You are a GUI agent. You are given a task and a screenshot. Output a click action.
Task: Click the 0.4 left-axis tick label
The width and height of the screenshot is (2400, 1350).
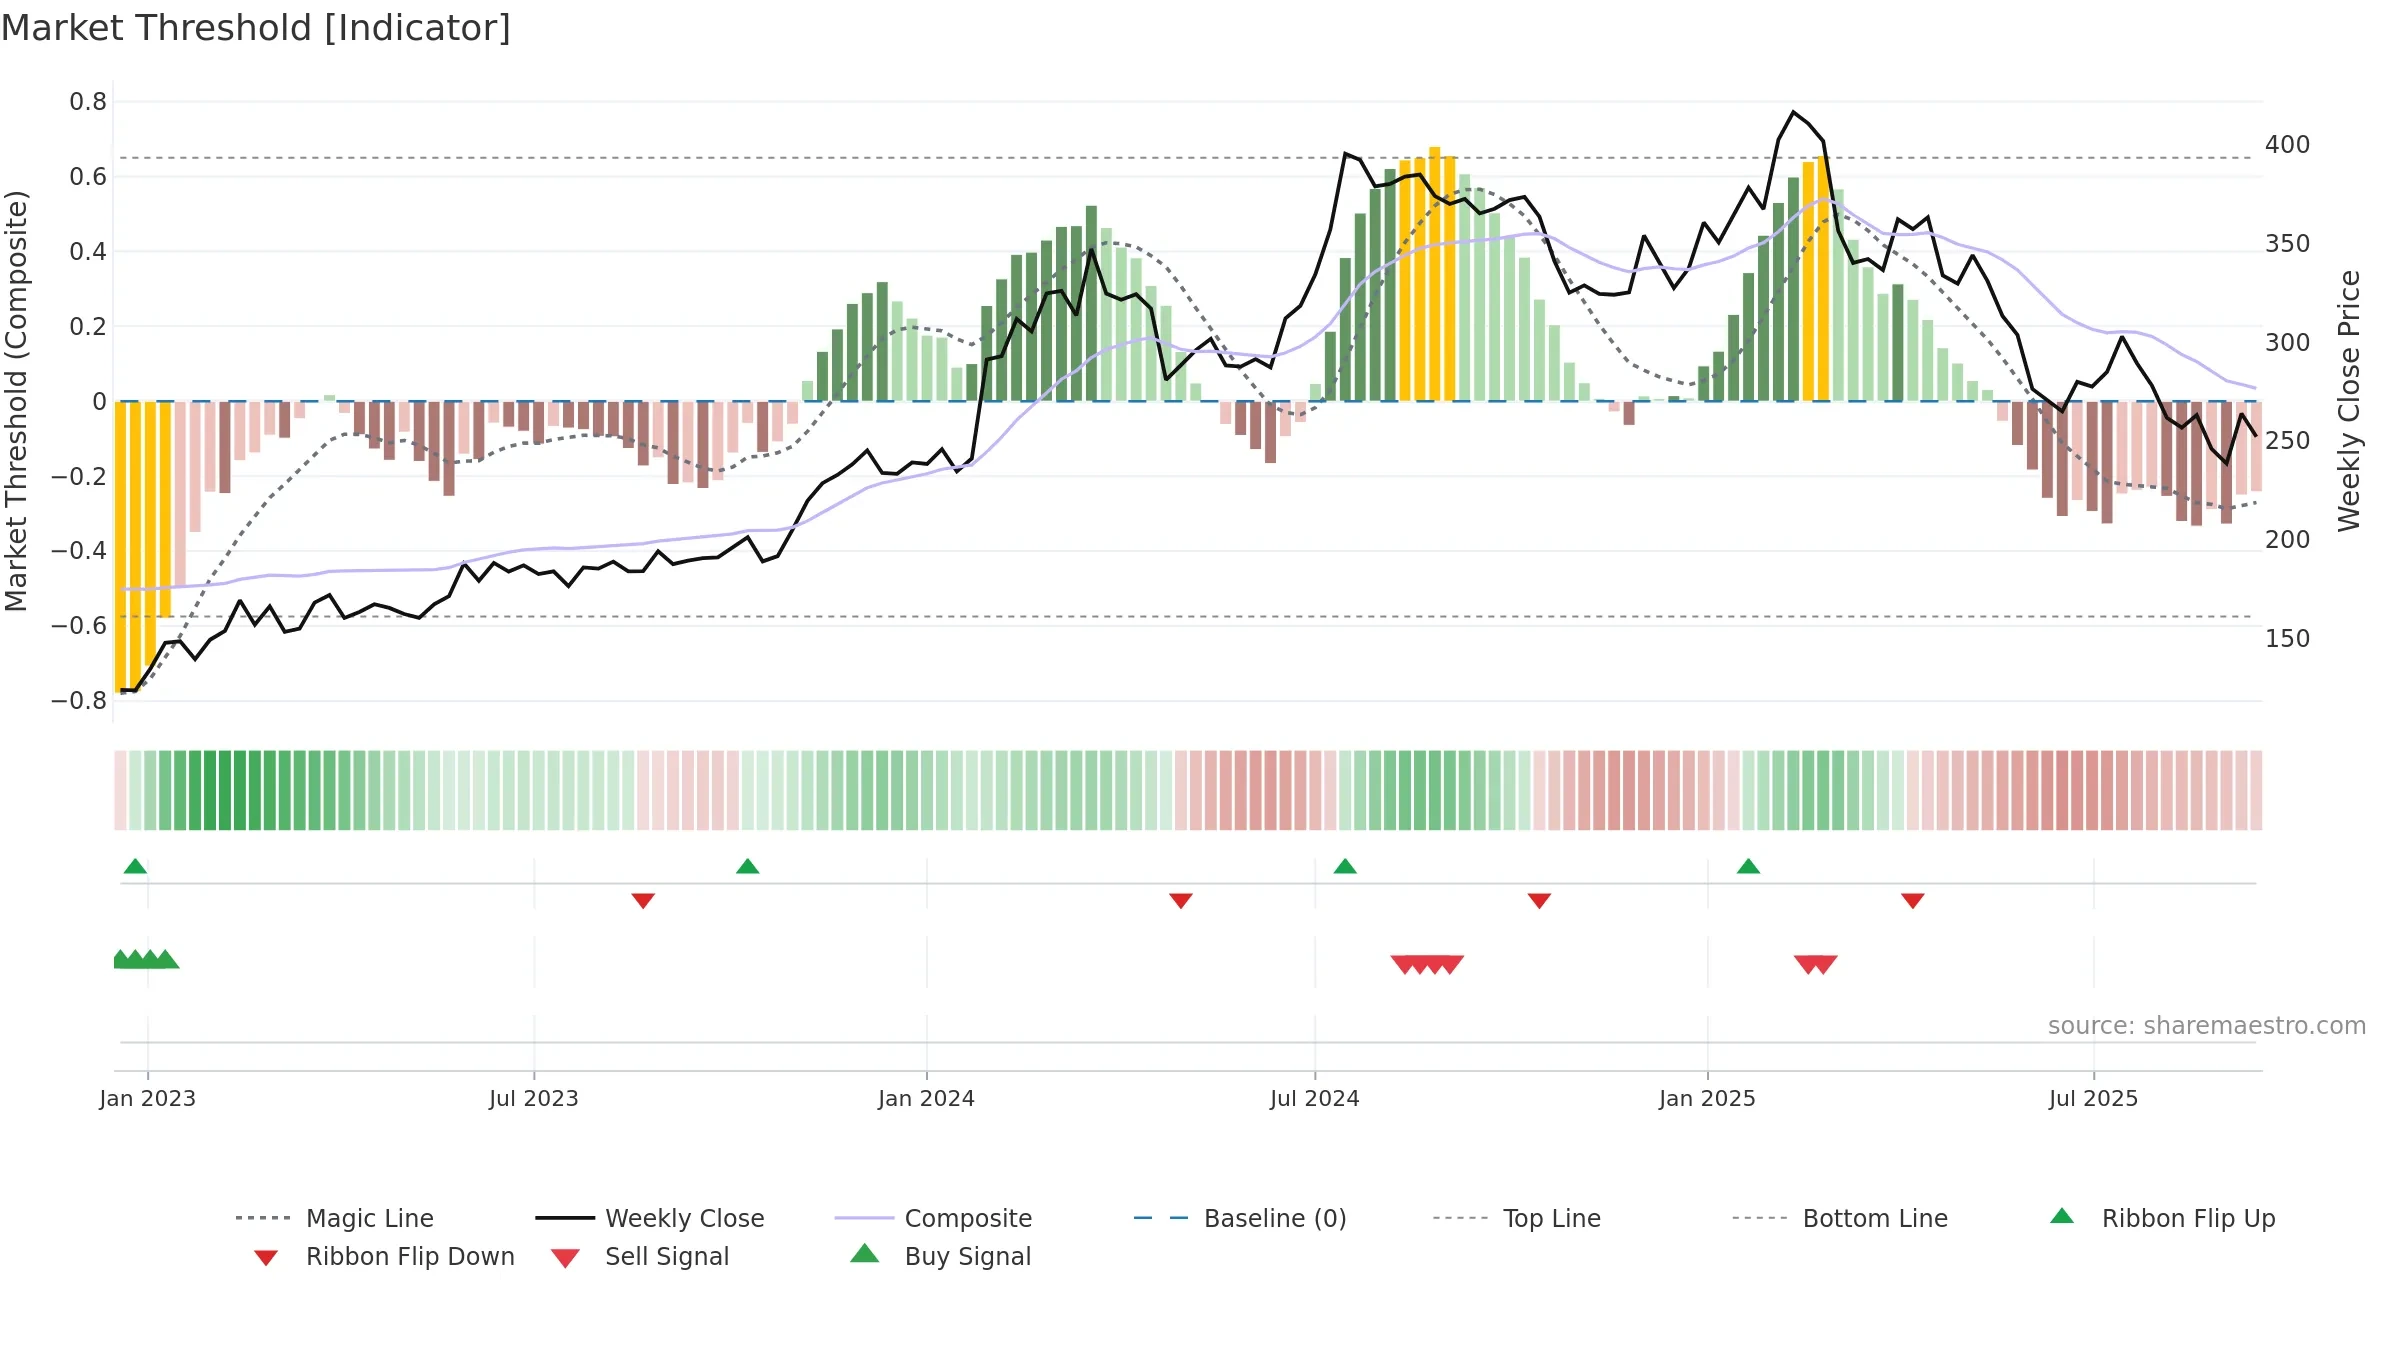click(x=88, y=252)
